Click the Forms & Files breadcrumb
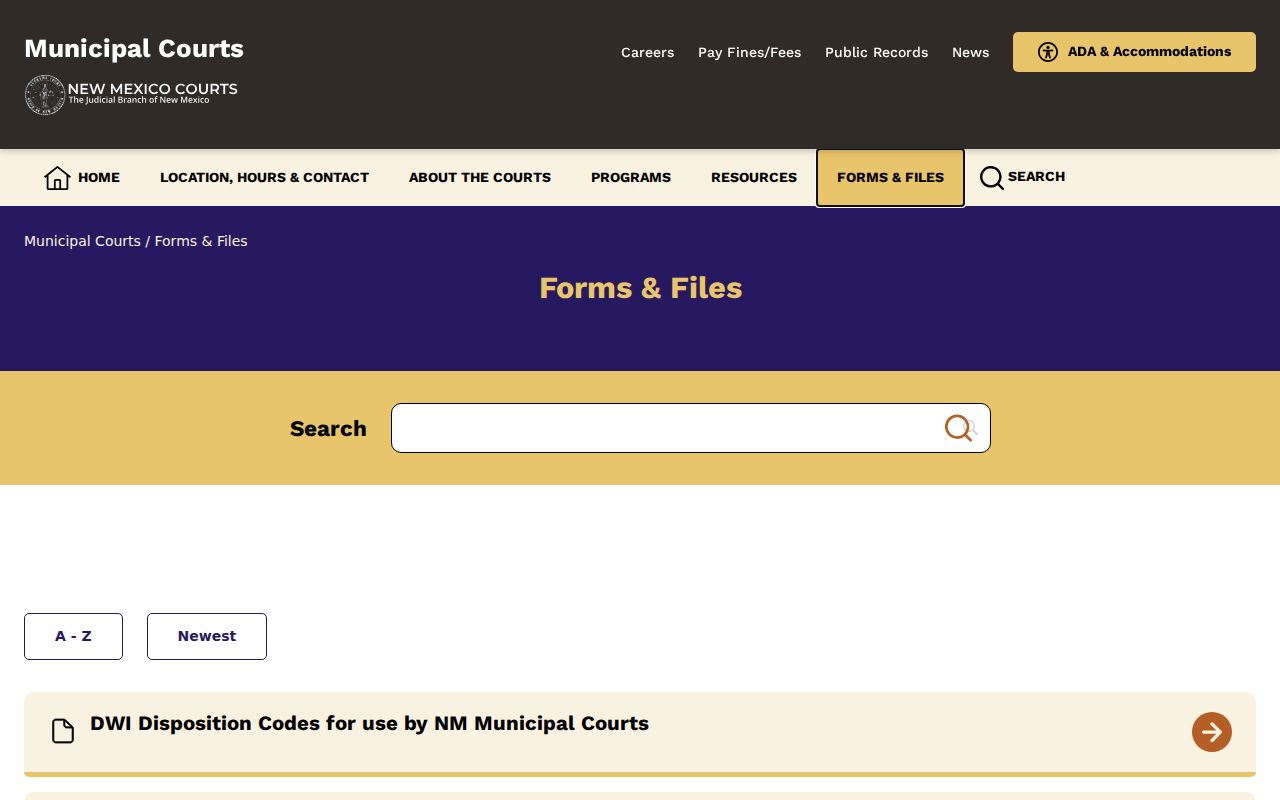 (x=201, y=241)
